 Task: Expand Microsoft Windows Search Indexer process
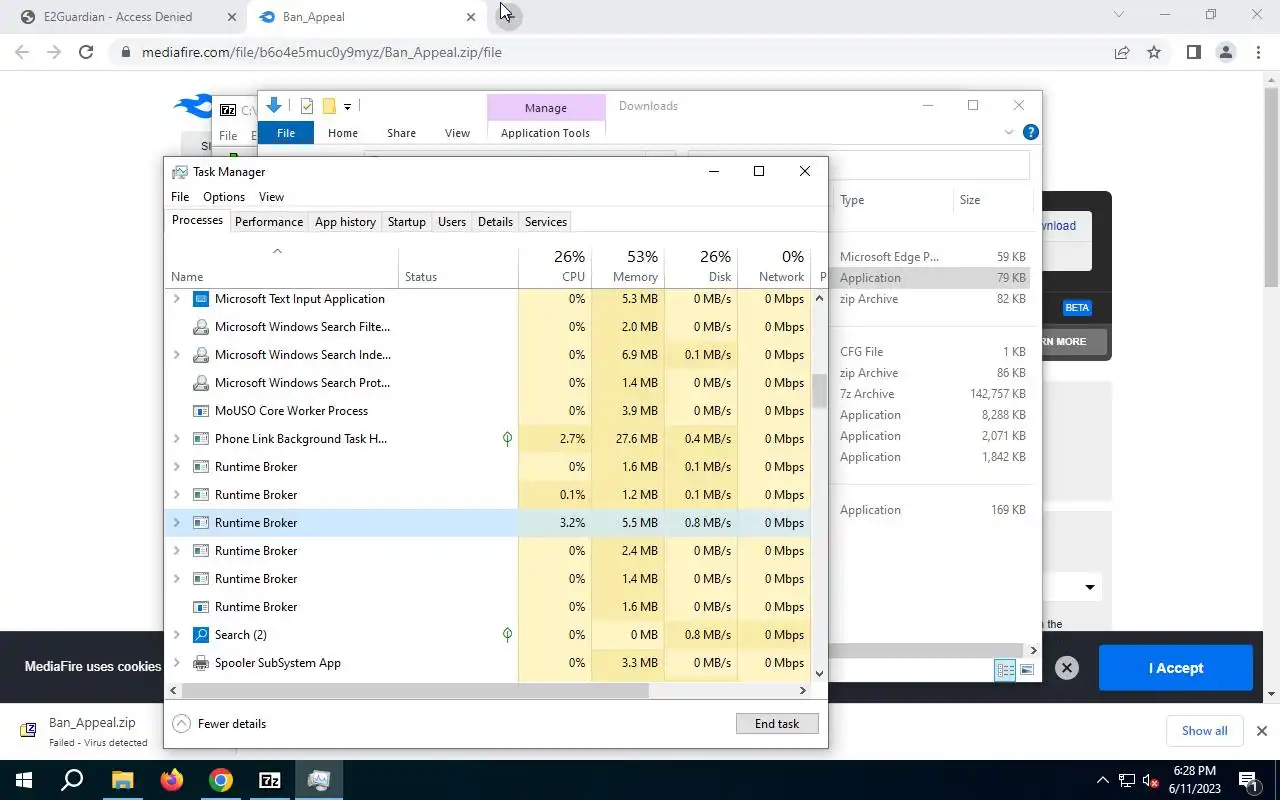coord(177,355)
